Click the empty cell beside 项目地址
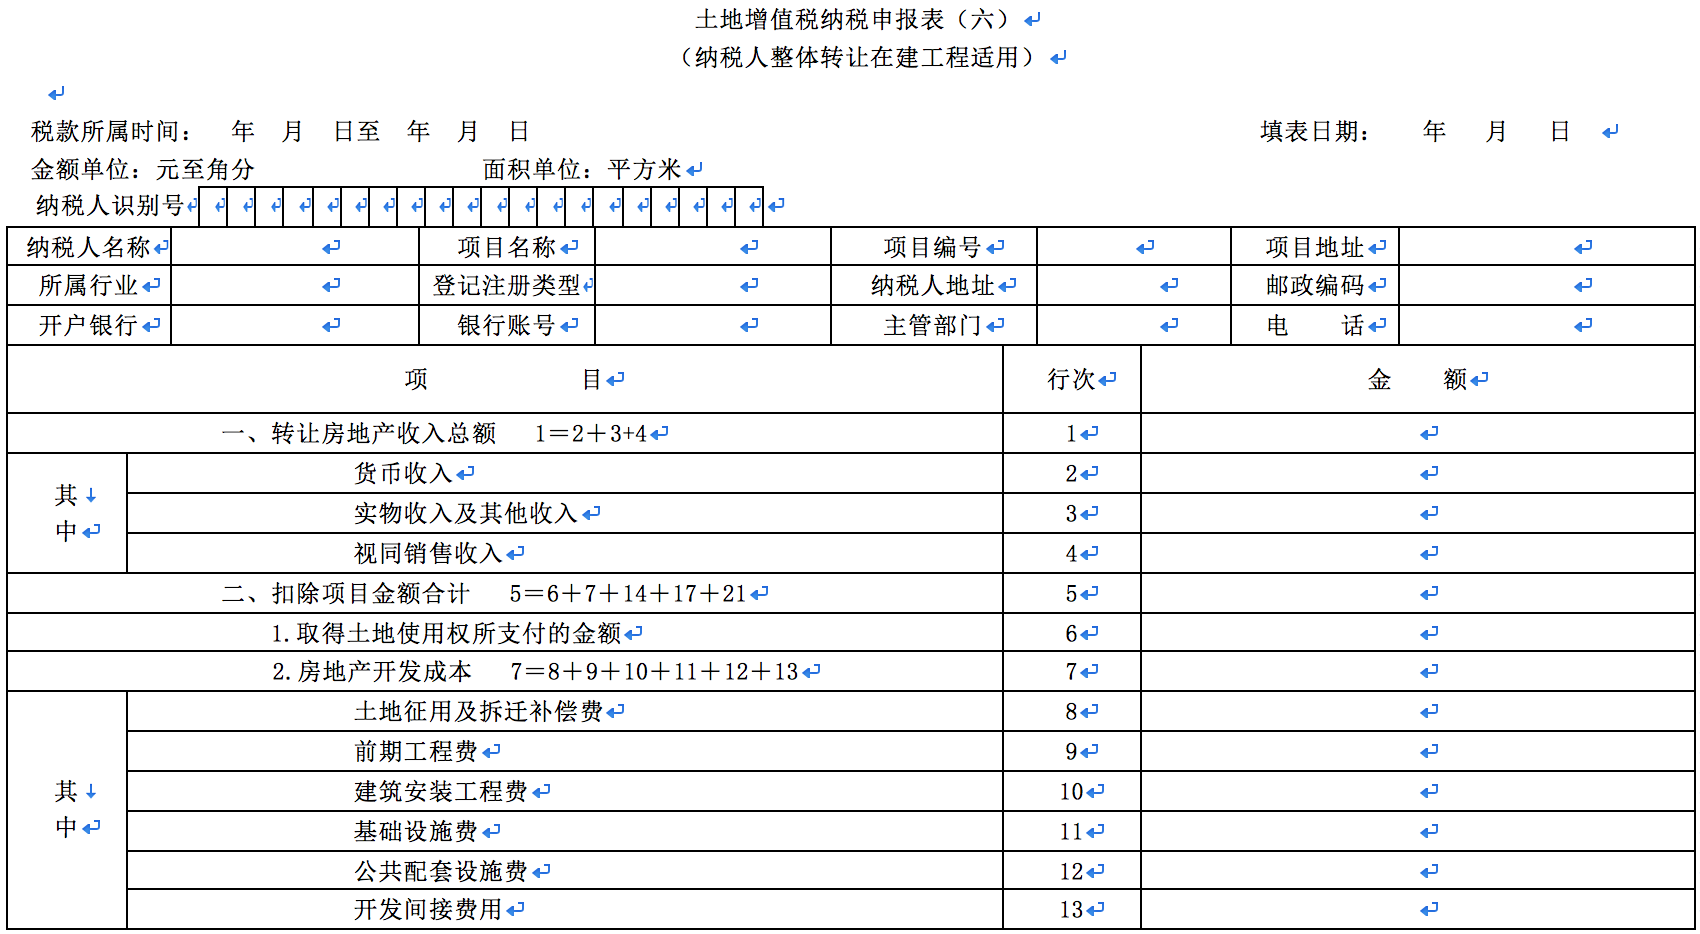The width and height of the screenshot is (1700, 934). [x=1547, y=246]
